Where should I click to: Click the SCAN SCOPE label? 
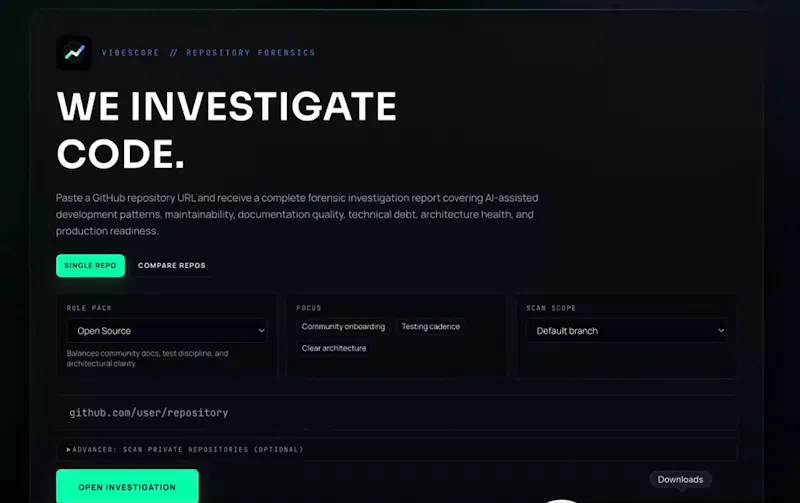coord(551,308)
